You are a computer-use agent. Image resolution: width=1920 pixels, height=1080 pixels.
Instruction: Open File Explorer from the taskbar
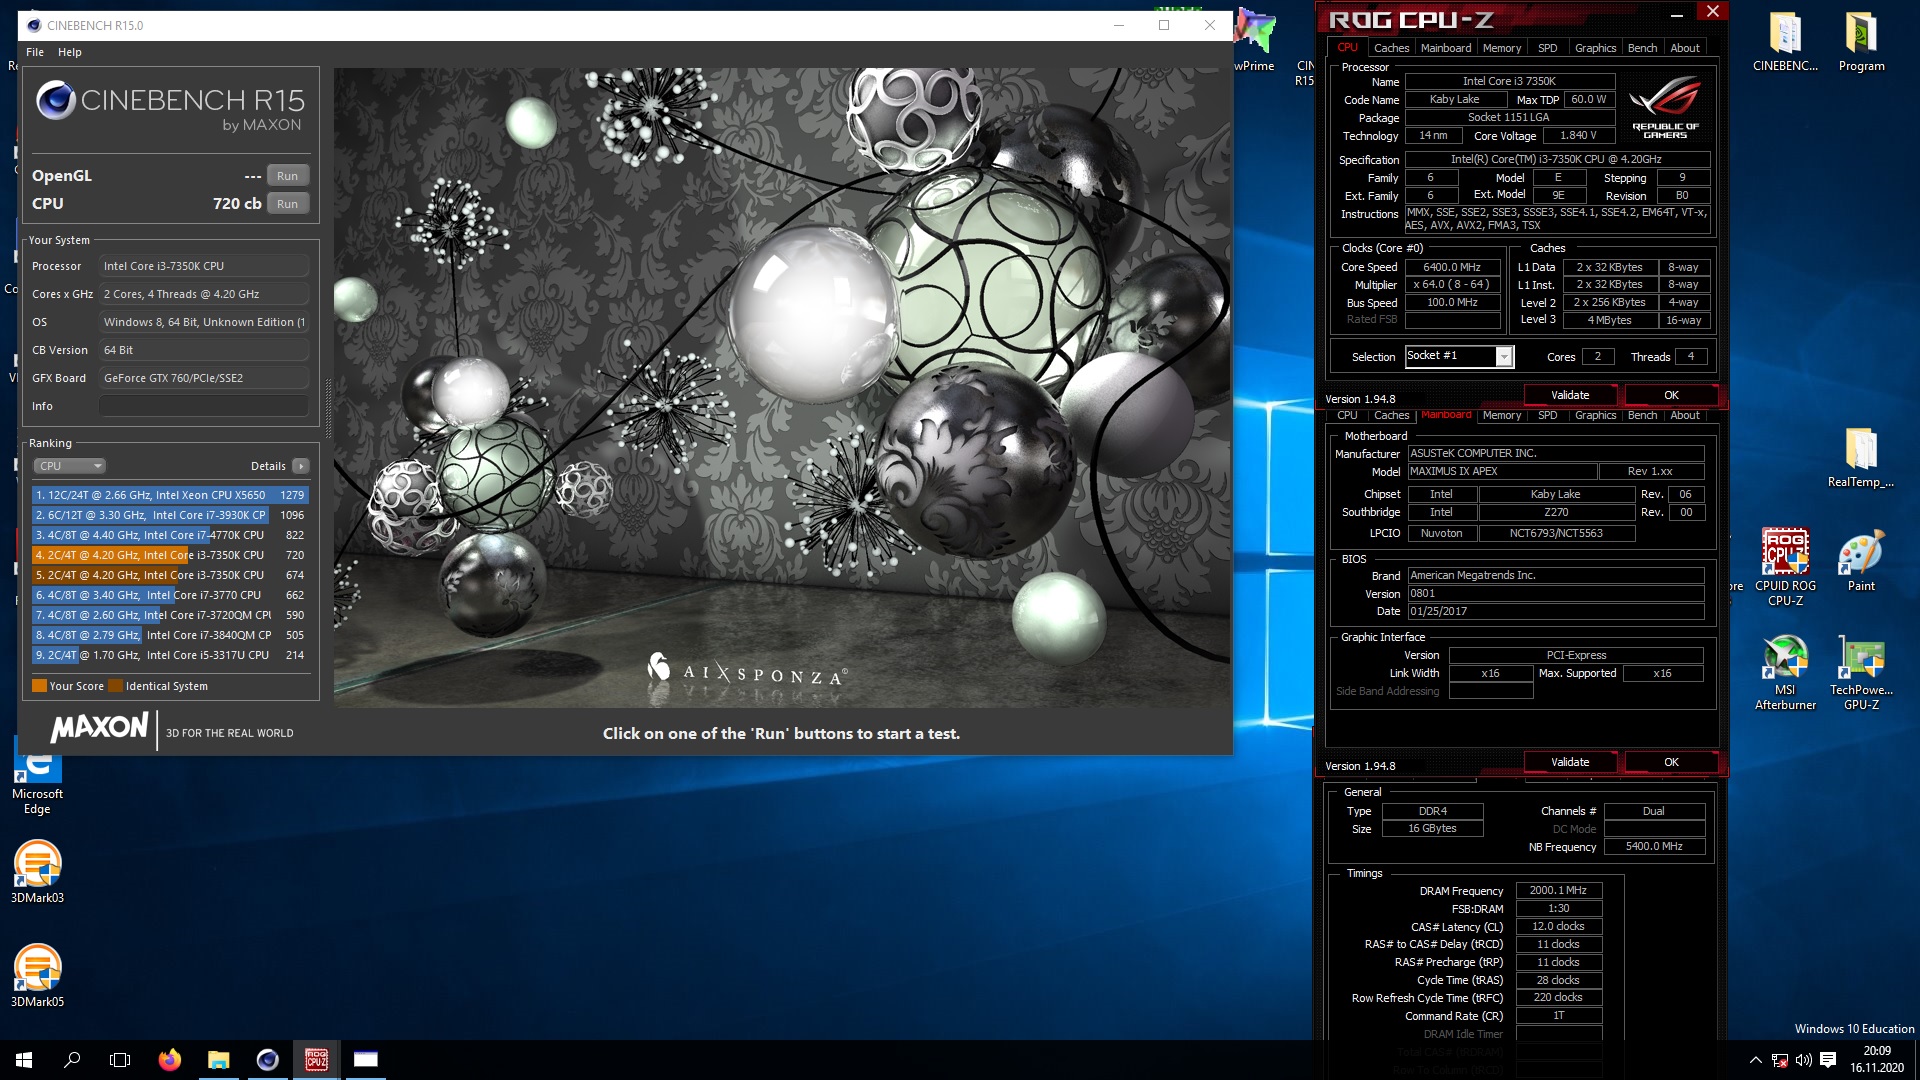coord(219,1060)
